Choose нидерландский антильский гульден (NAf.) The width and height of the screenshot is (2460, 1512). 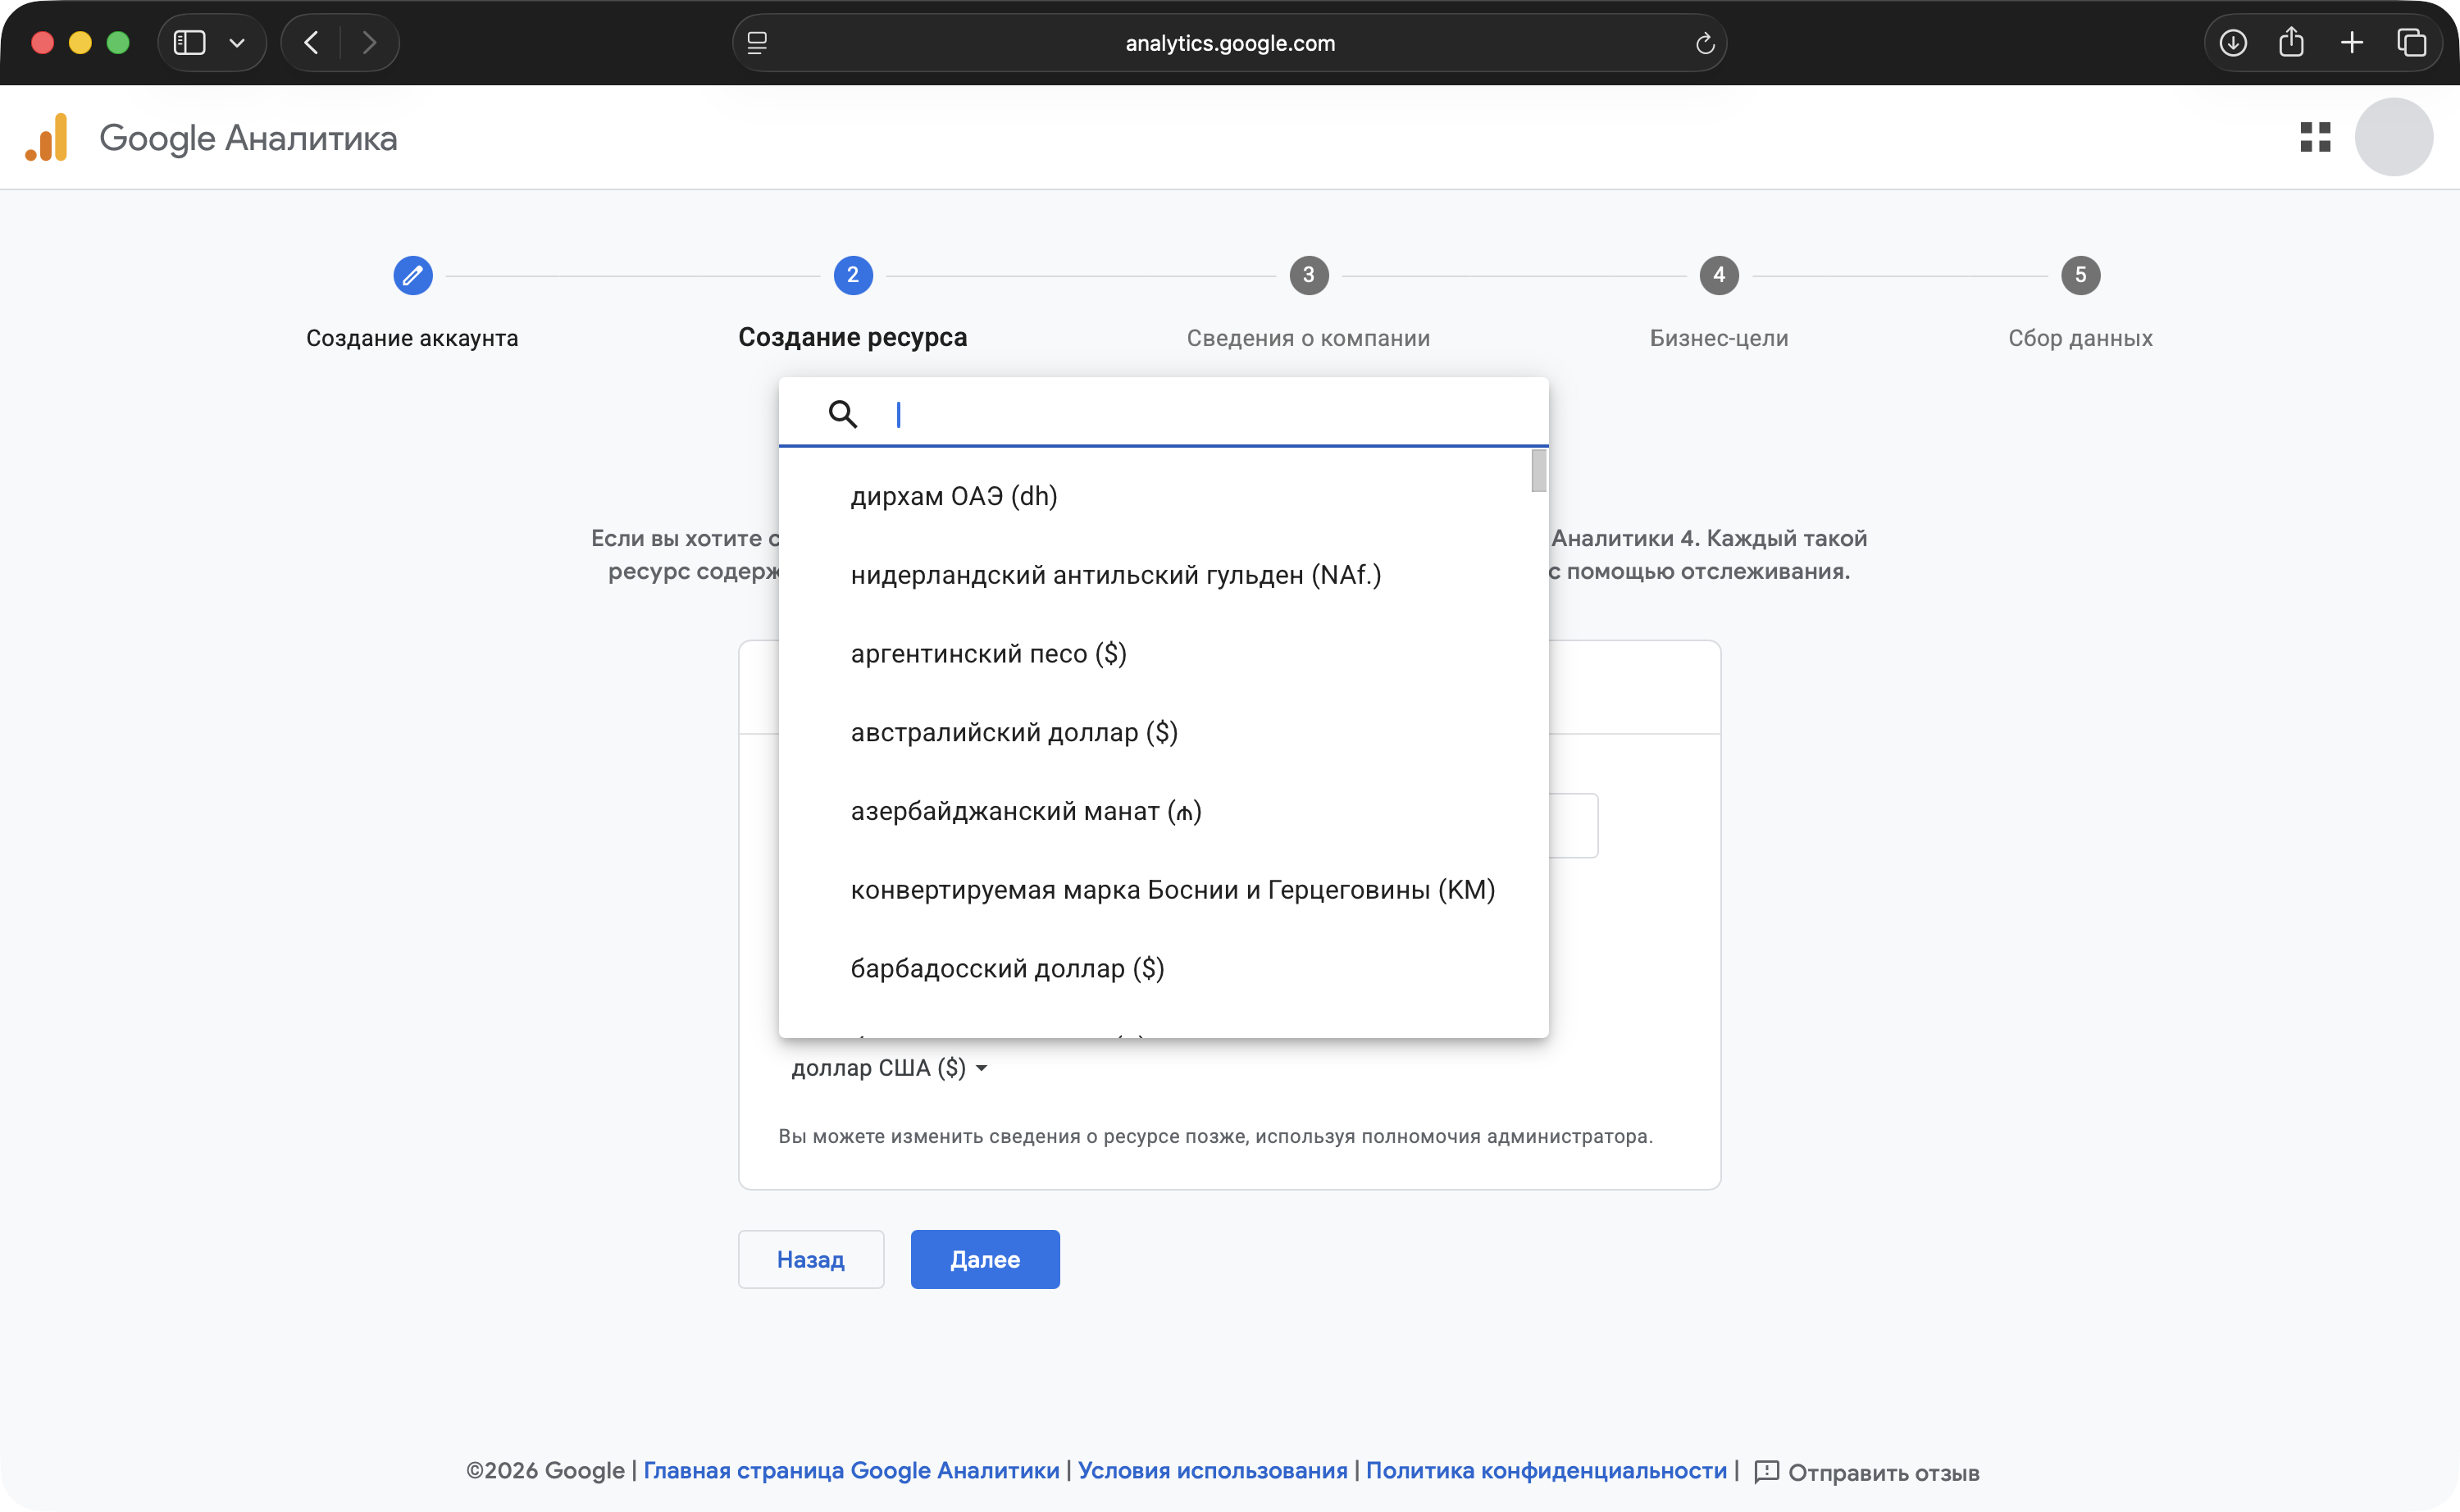(1155, 575)
